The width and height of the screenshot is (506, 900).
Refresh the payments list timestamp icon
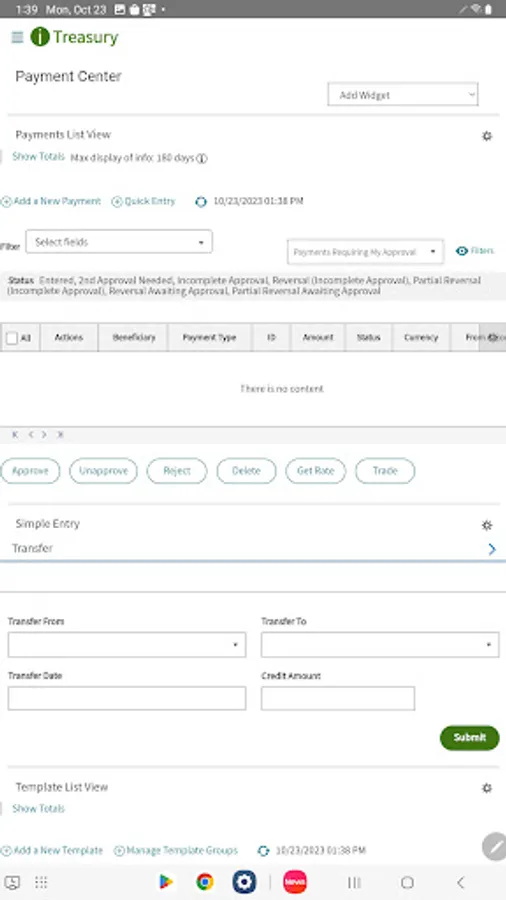tap(201, 201)
